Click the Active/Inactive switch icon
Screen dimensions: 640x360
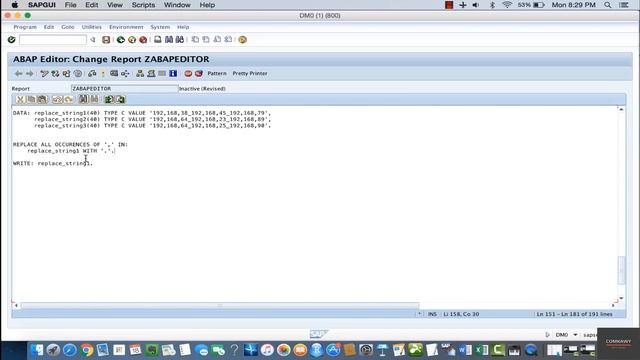pos(55,73)
